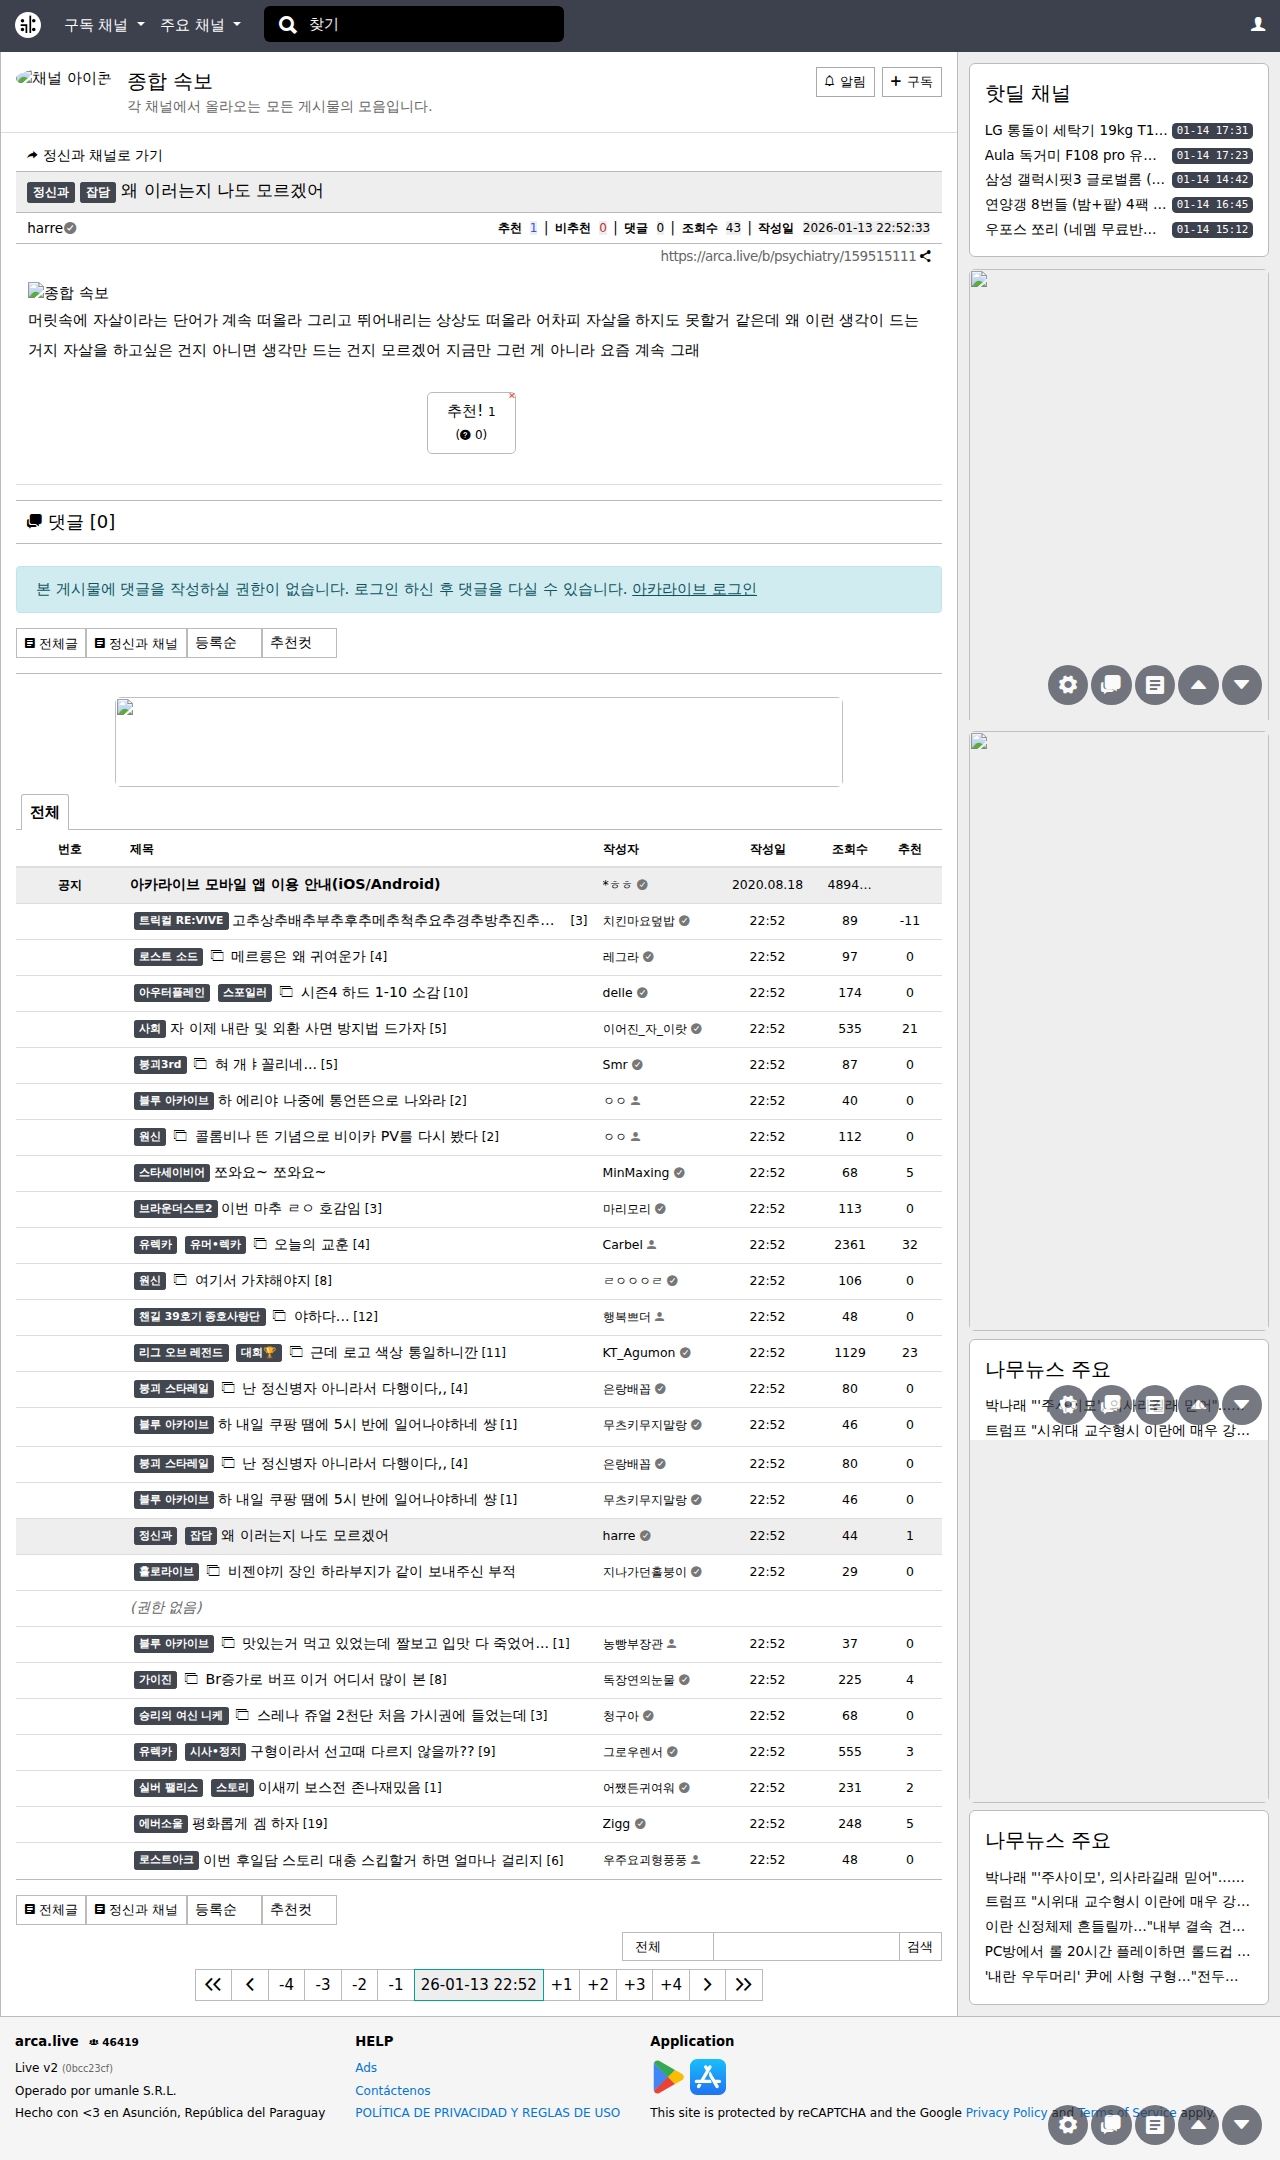Screen dimensions: 1280x2160
Task: Open 등록순 dropdown just above pagination
Action: click(224, 1909)
